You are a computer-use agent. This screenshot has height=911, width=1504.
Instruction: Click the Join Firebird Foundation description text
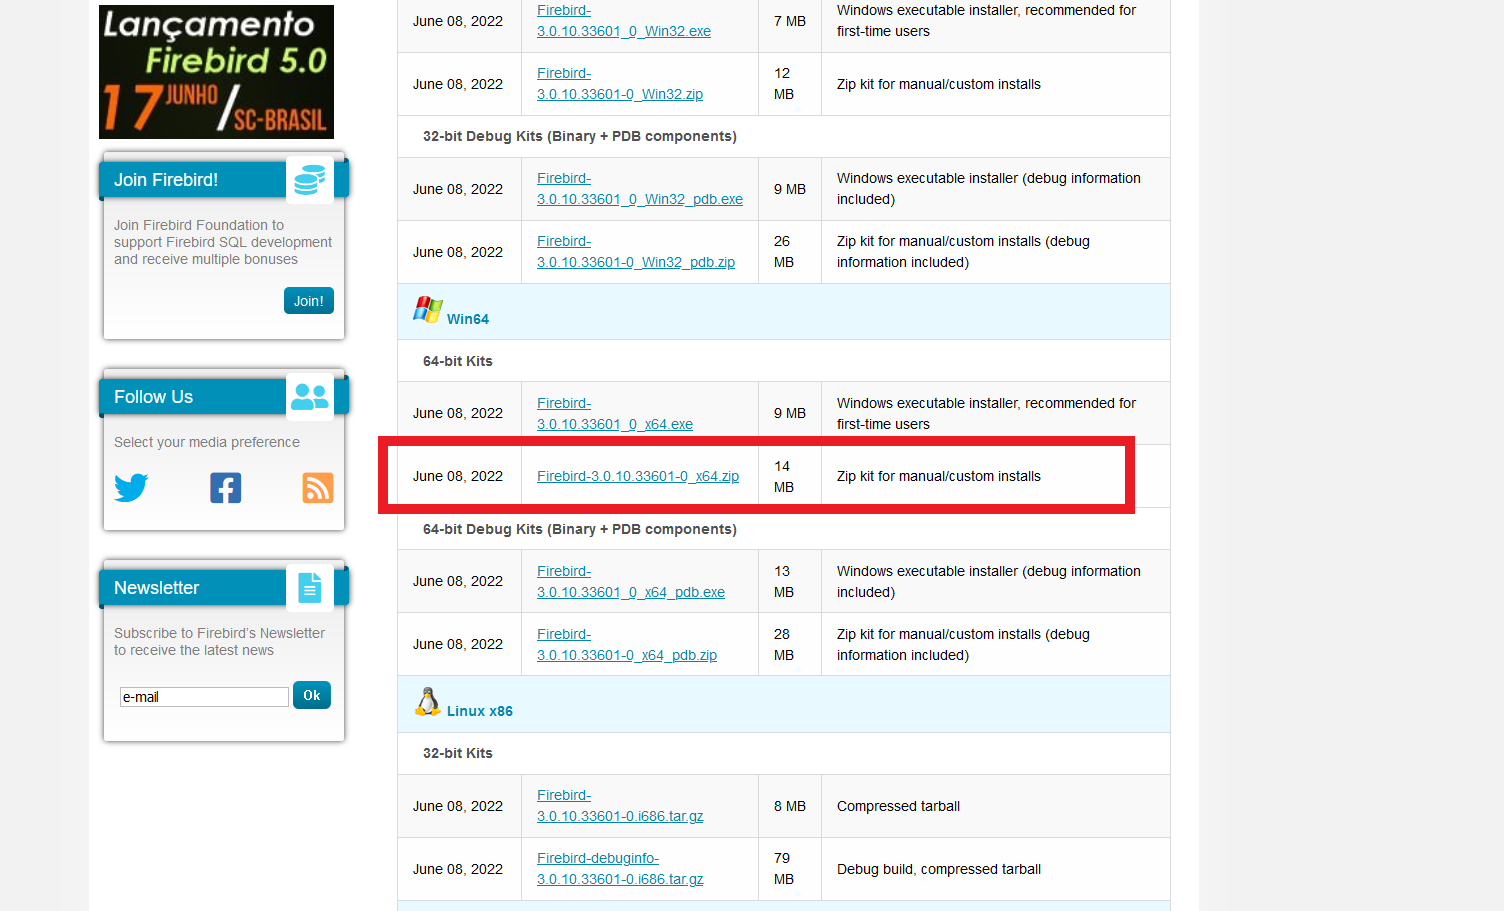click(223, 242)
